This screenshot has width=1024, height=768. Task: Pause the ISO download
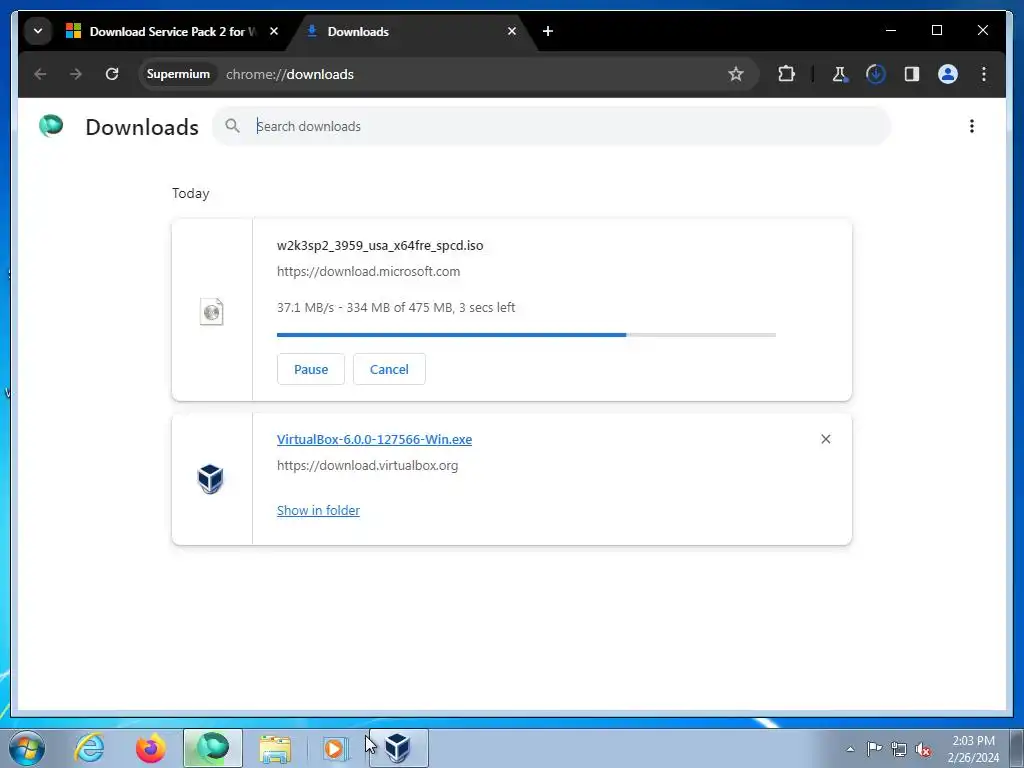click(x=311, y=369)
